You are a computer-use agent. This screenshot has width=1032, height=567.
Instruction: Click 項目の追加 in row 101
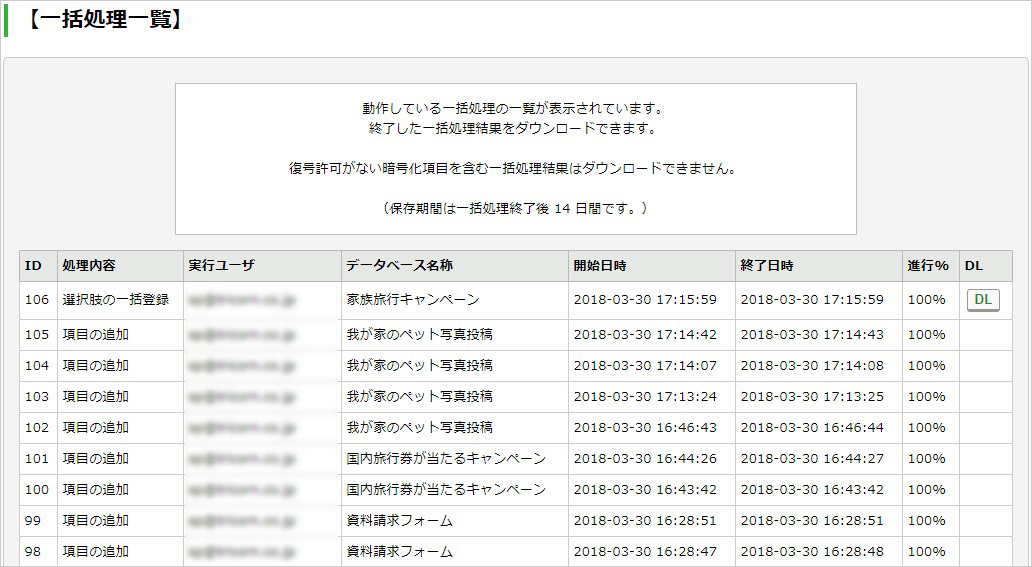click(95, 458)
